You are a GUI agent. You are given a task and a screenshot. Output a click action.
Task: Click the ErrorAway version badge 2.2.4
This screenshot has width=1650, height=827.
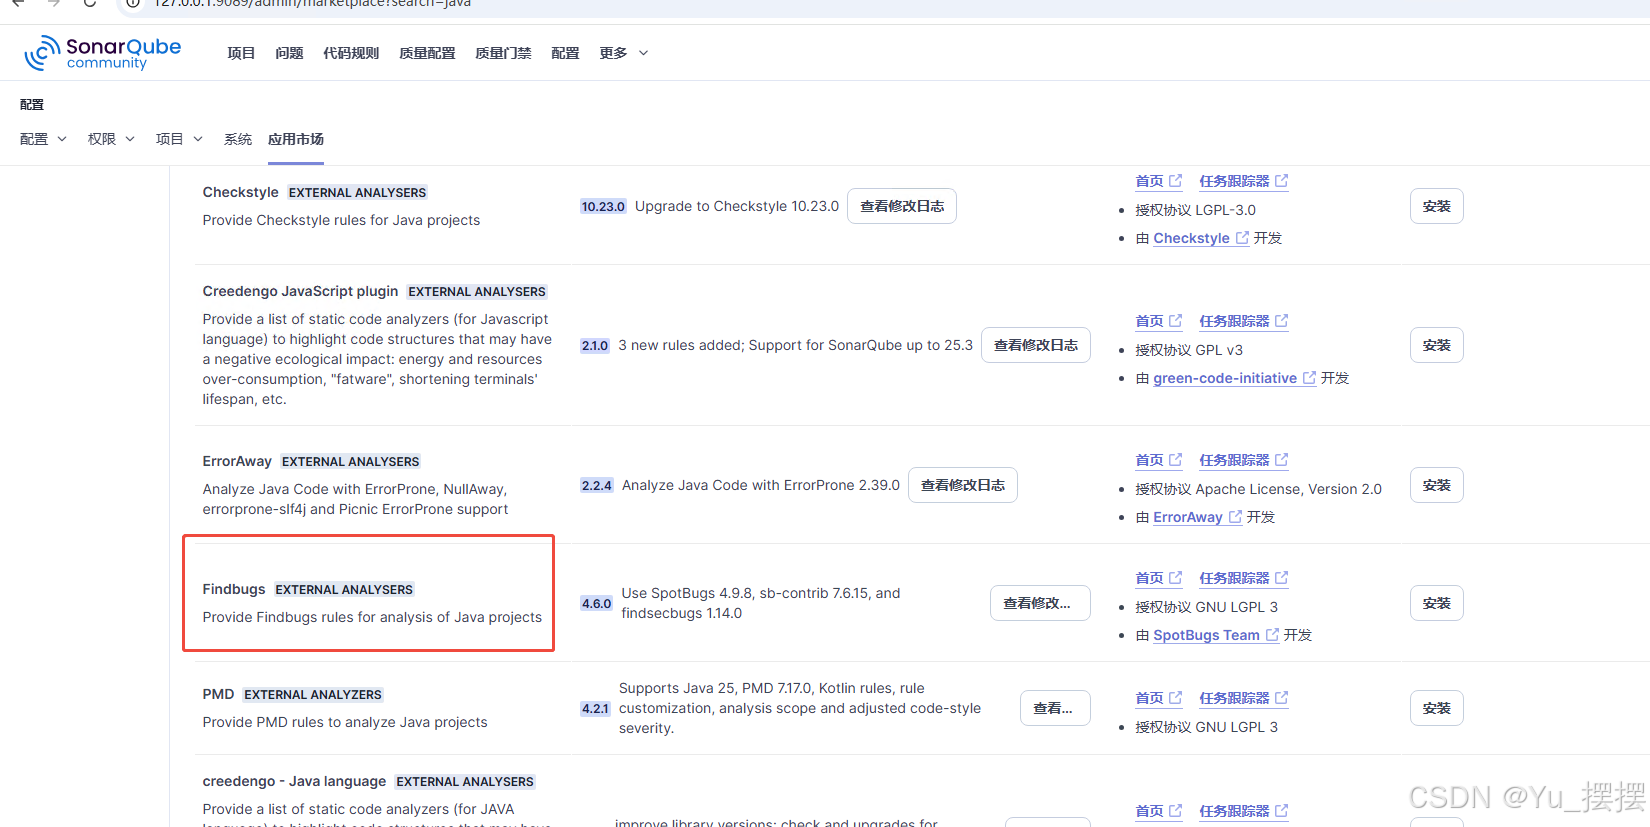(x=597, y=486)
